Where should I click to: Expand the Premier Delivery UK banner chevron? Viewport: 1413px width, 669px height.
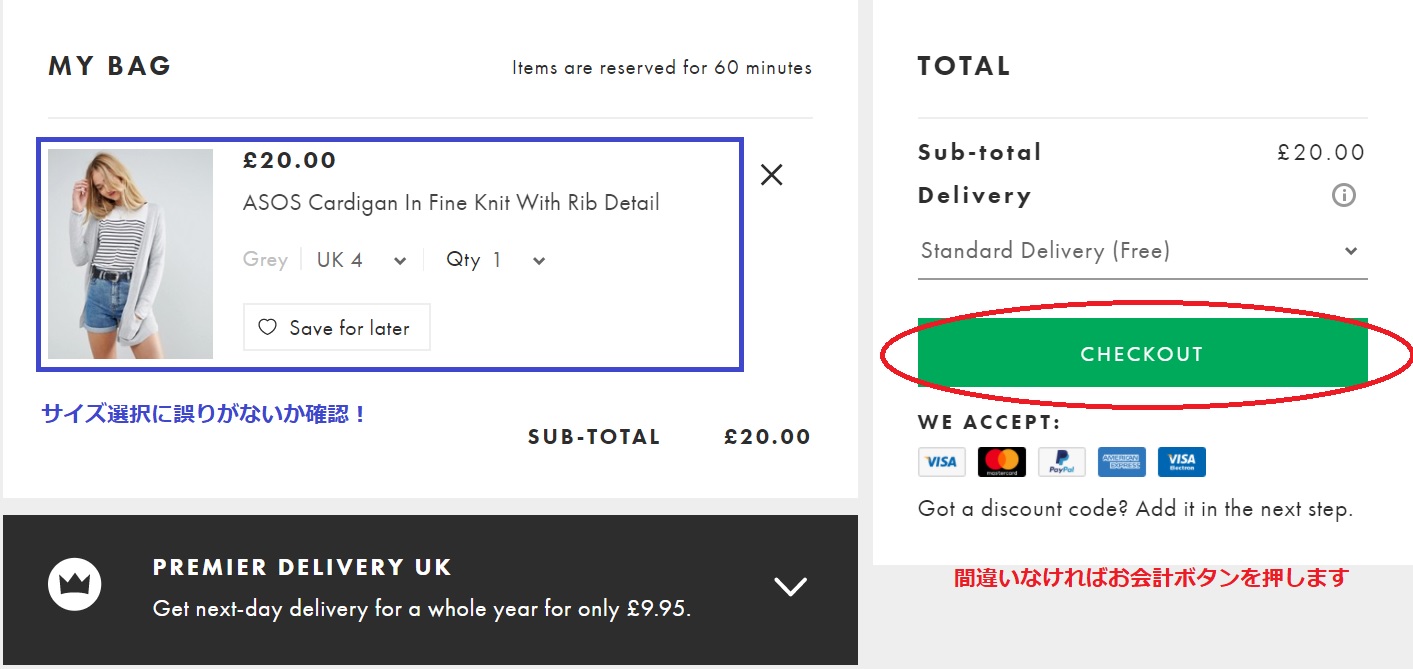pos(790,586)
